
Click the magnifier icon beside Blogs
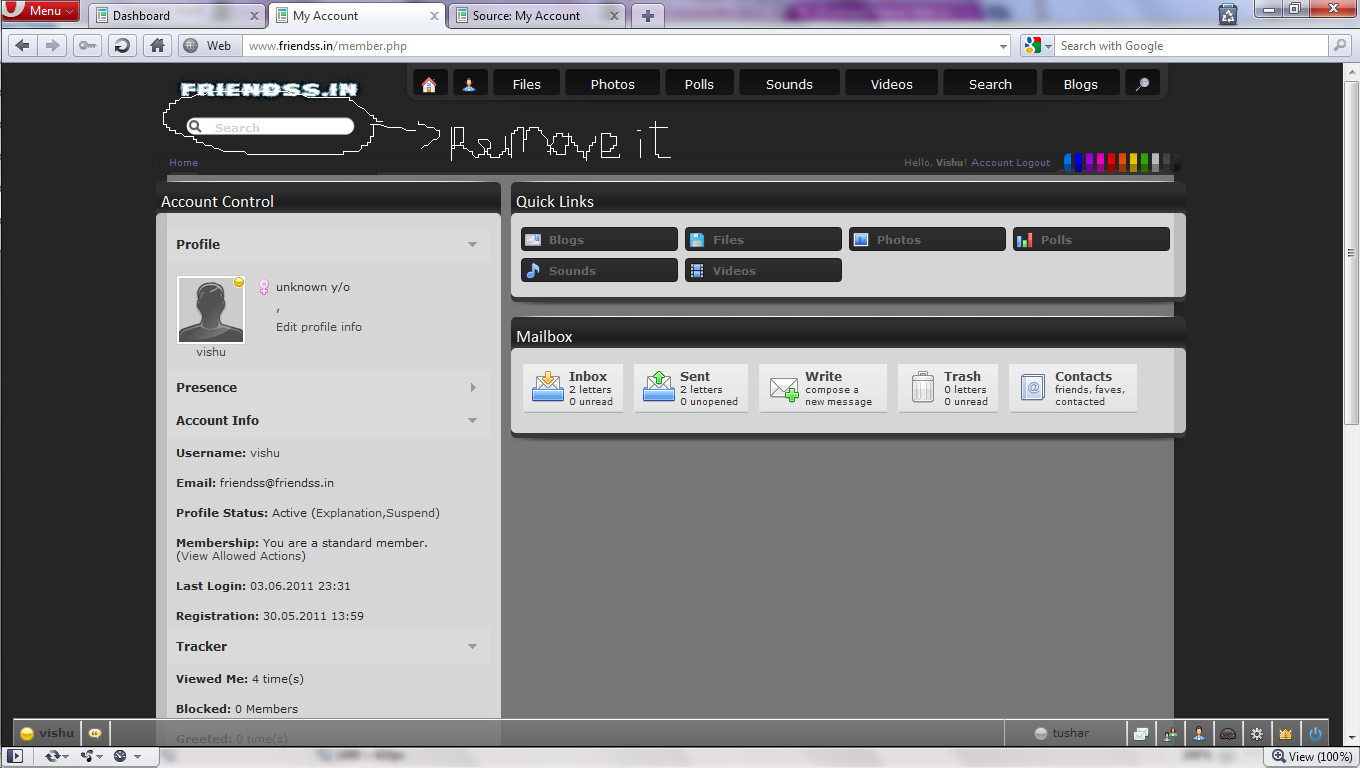coord(1142,84)
